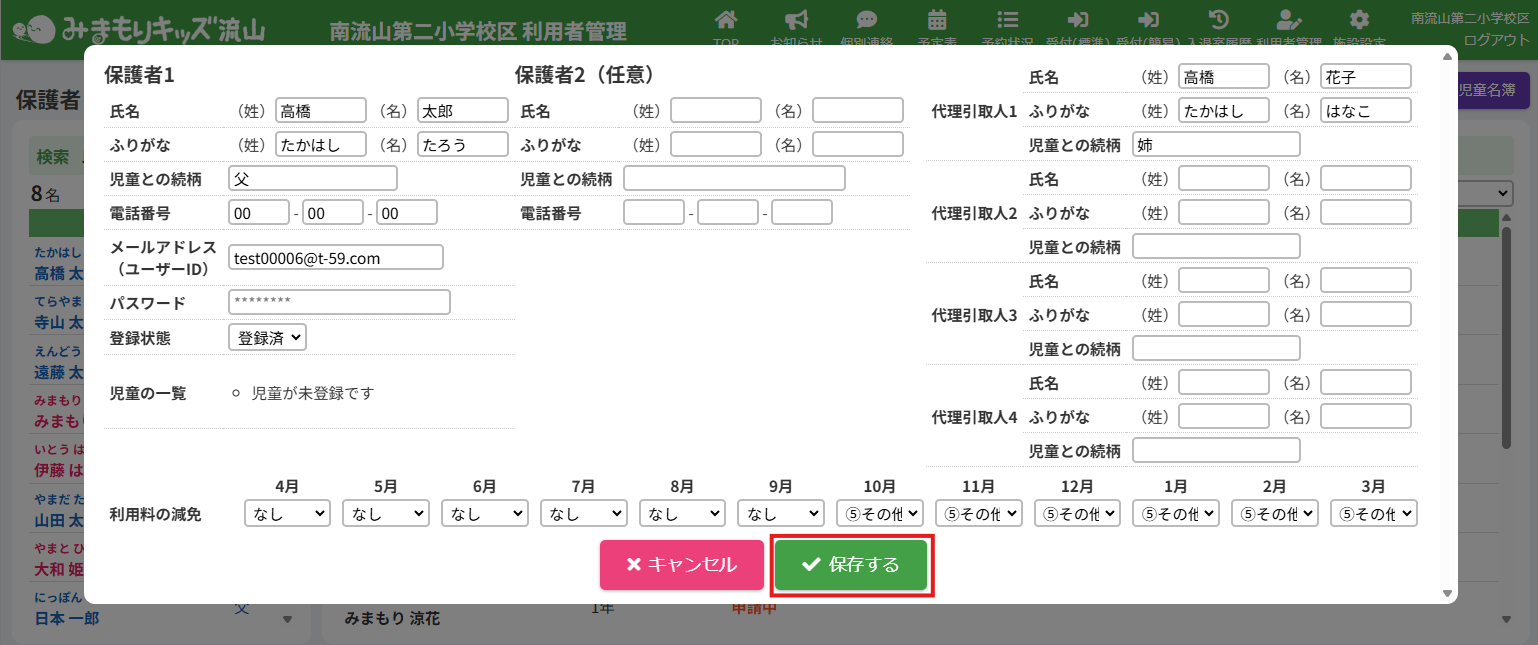Image resolution: width=1538 pixels, height=645 pixels.
Task: Expand the 4月 fee reduction dropdown
Action: tap(287, 513)
